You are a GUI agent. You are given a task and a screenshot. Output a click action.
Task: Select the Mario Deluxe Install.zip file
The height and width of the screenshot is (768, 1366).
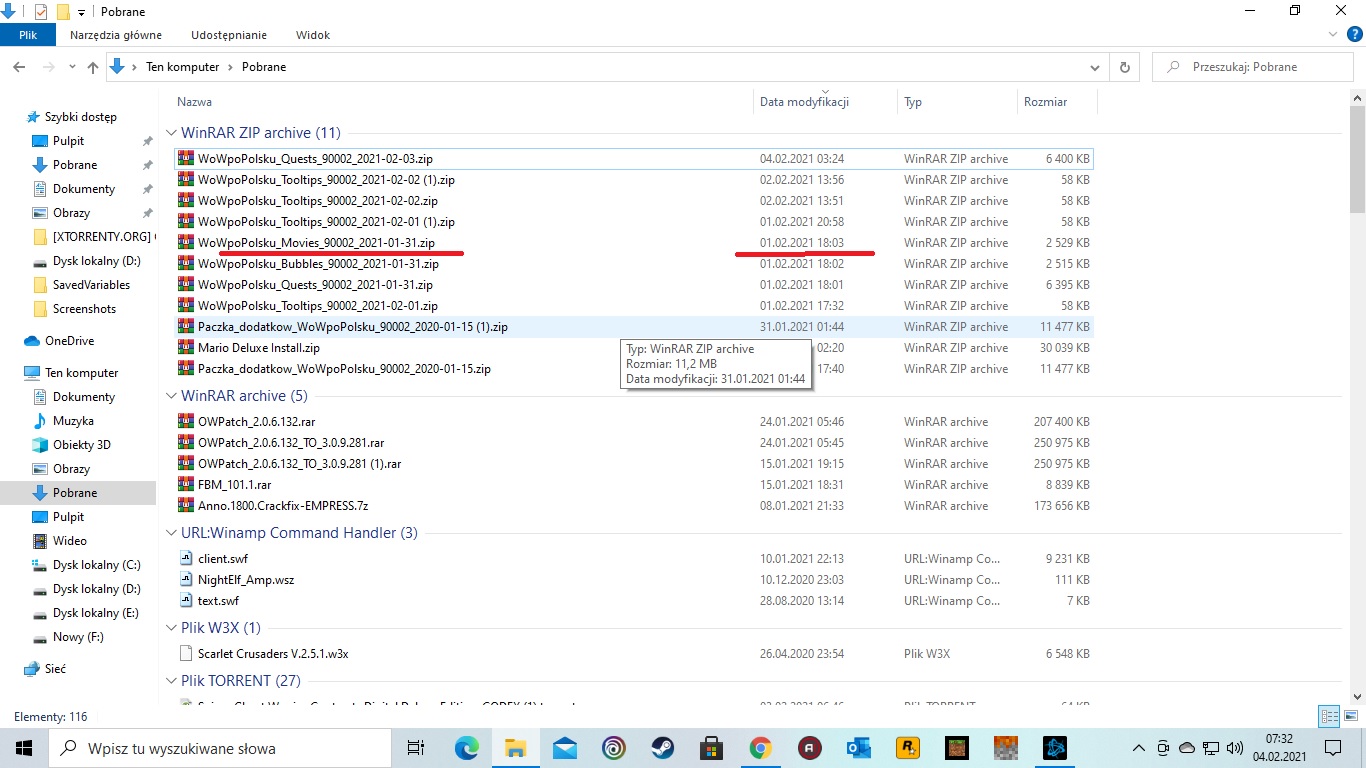pos(258,348)
